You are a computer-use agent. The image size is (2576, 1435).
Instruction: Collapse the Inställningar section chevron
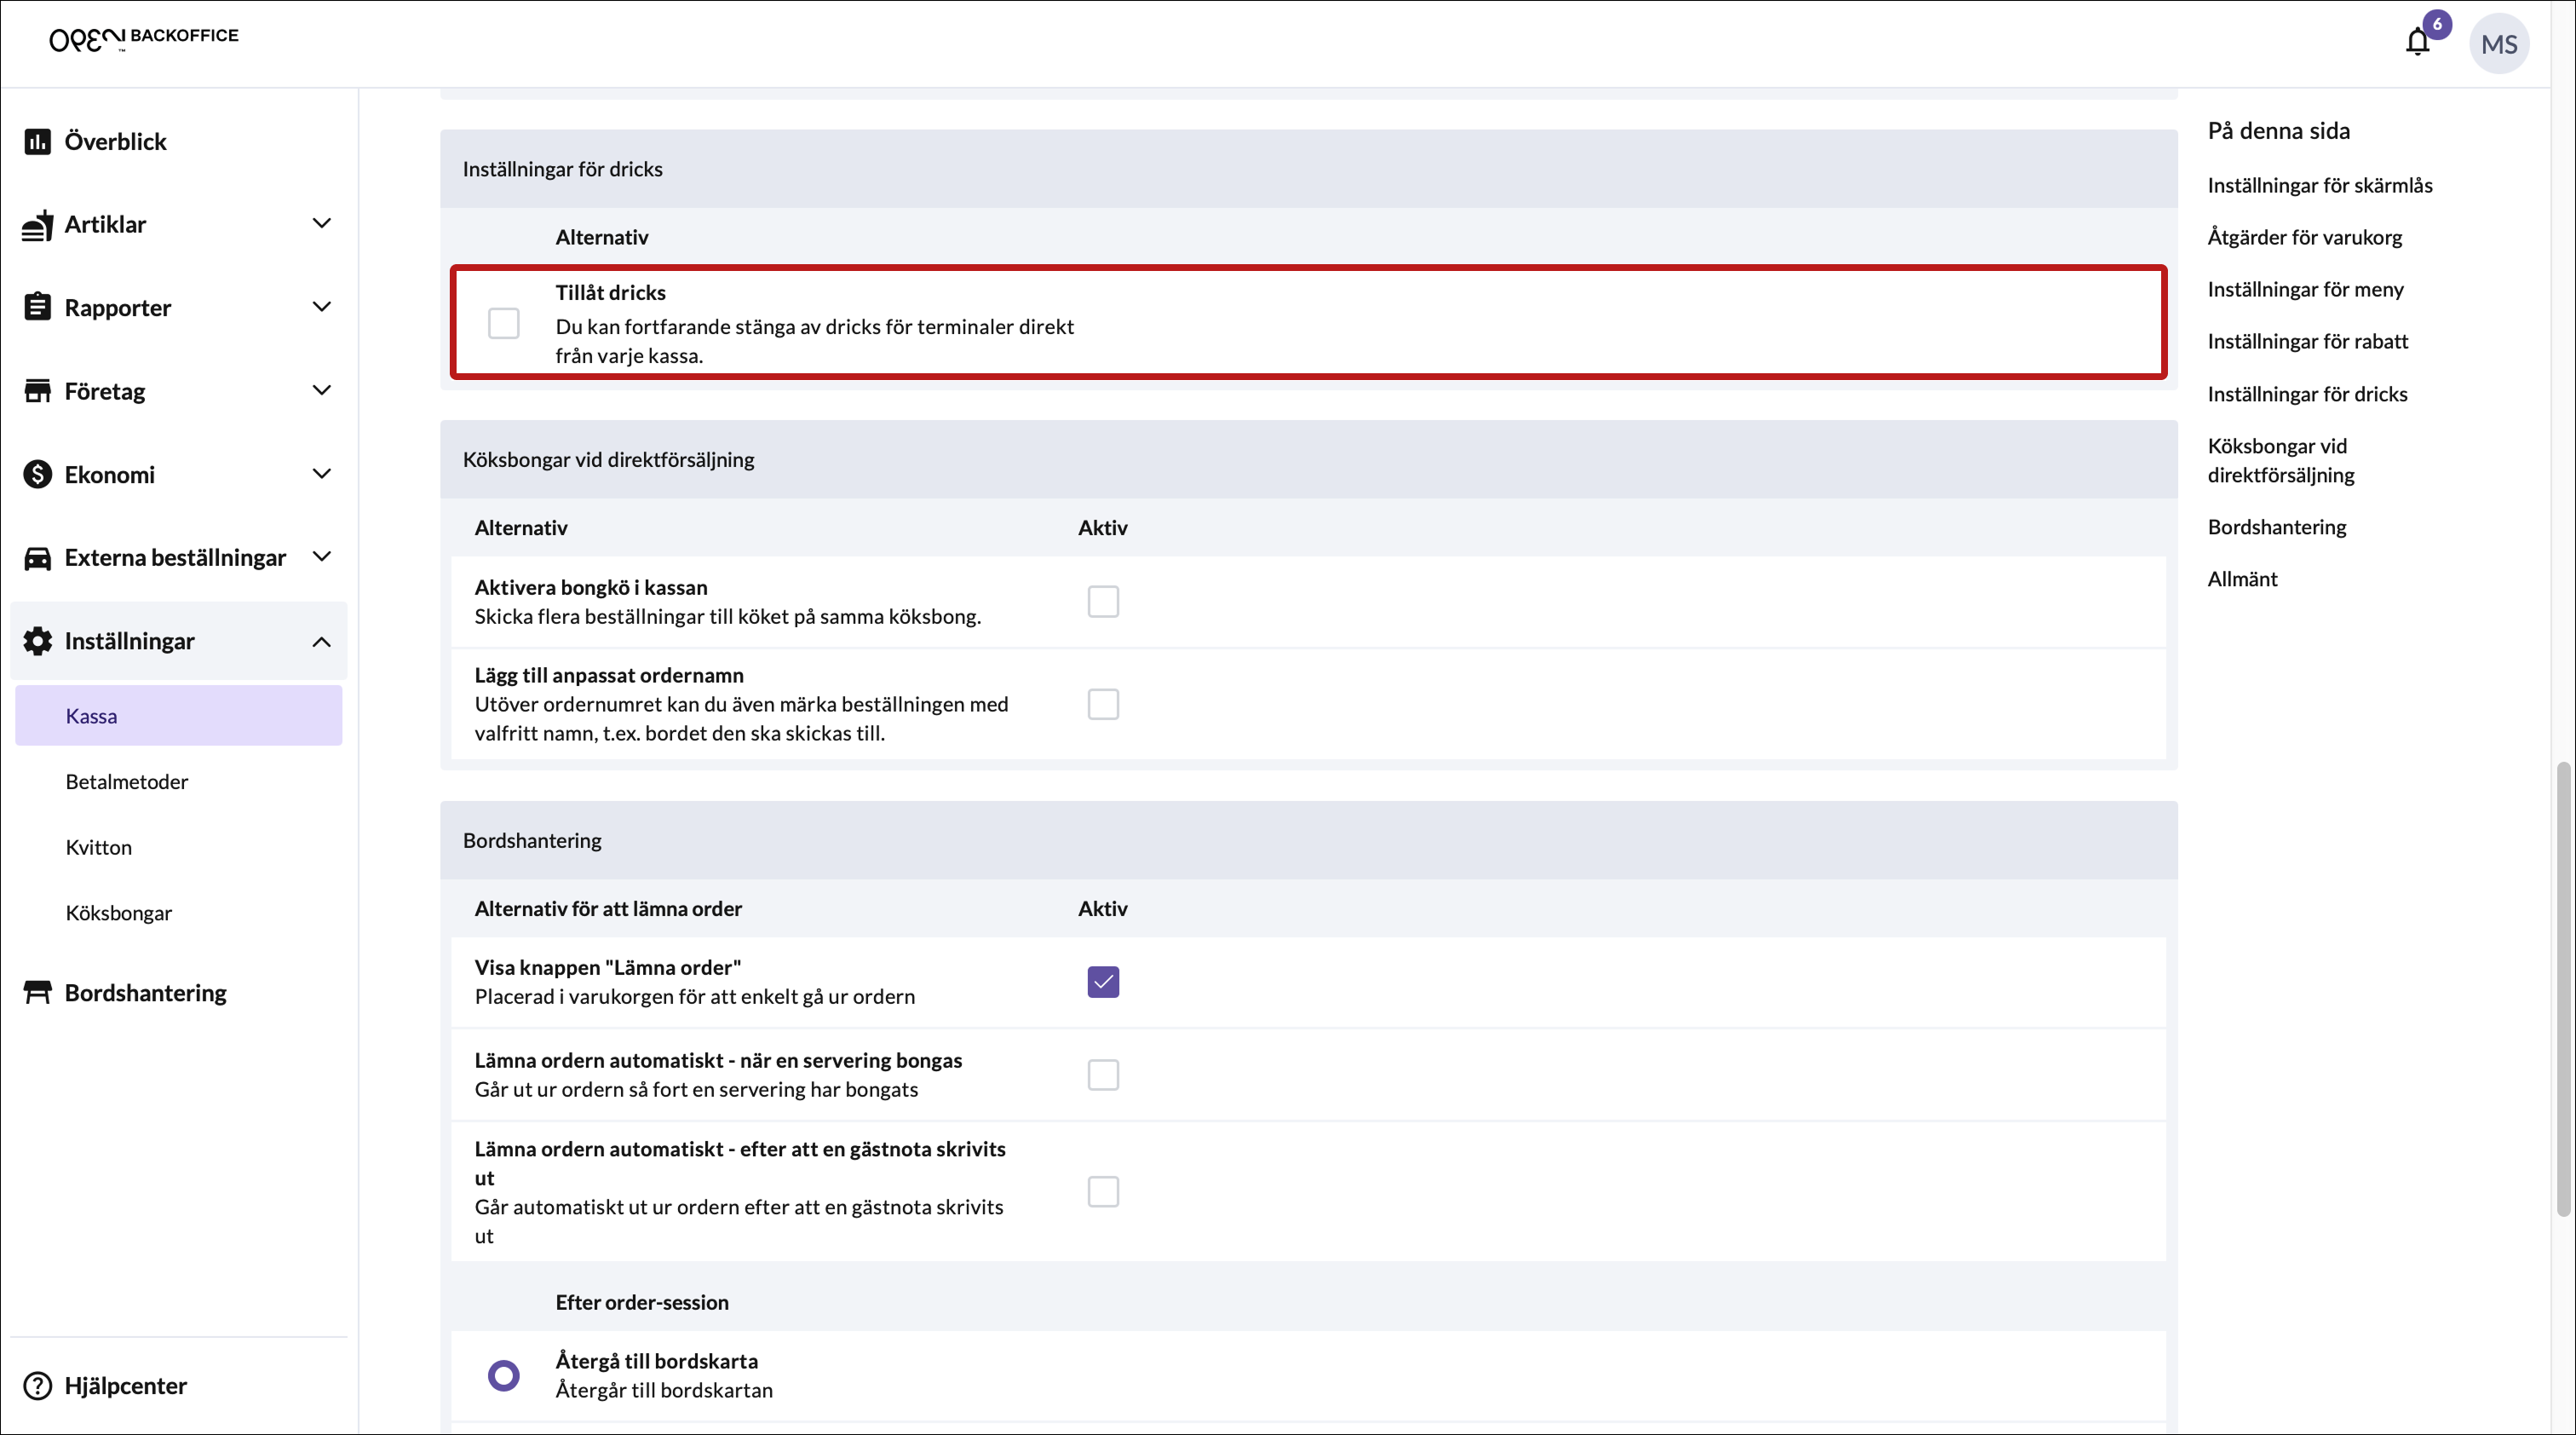coord(321,642)
